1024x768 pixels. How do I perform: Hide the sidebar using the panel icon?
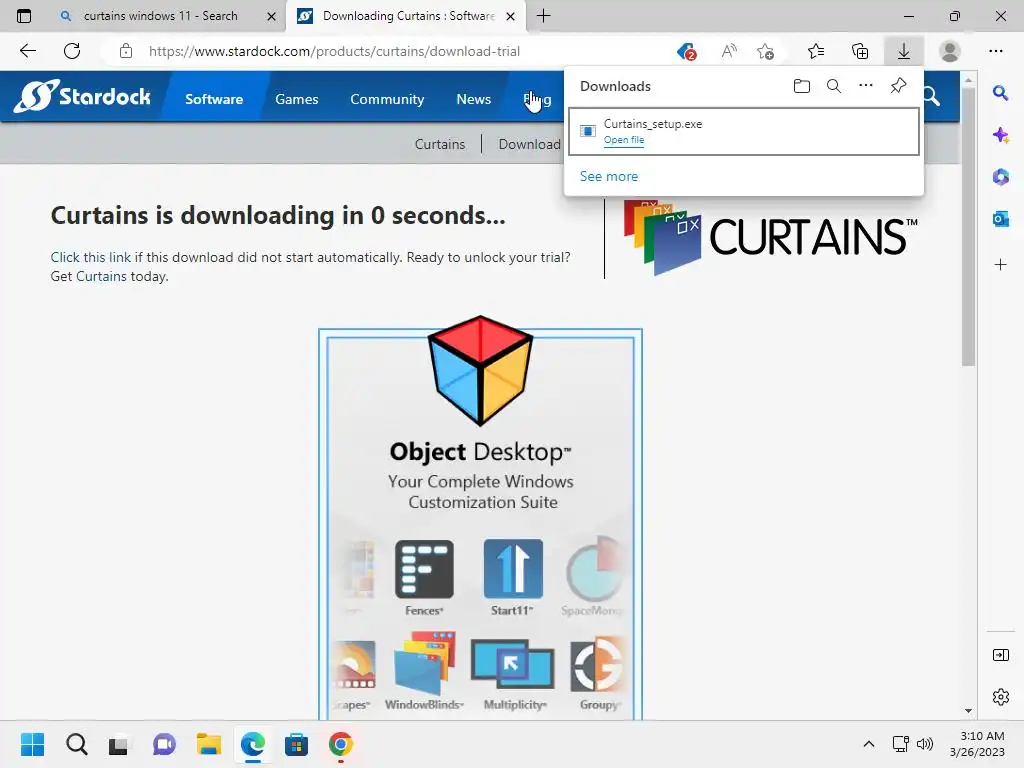coord(1000,655)
